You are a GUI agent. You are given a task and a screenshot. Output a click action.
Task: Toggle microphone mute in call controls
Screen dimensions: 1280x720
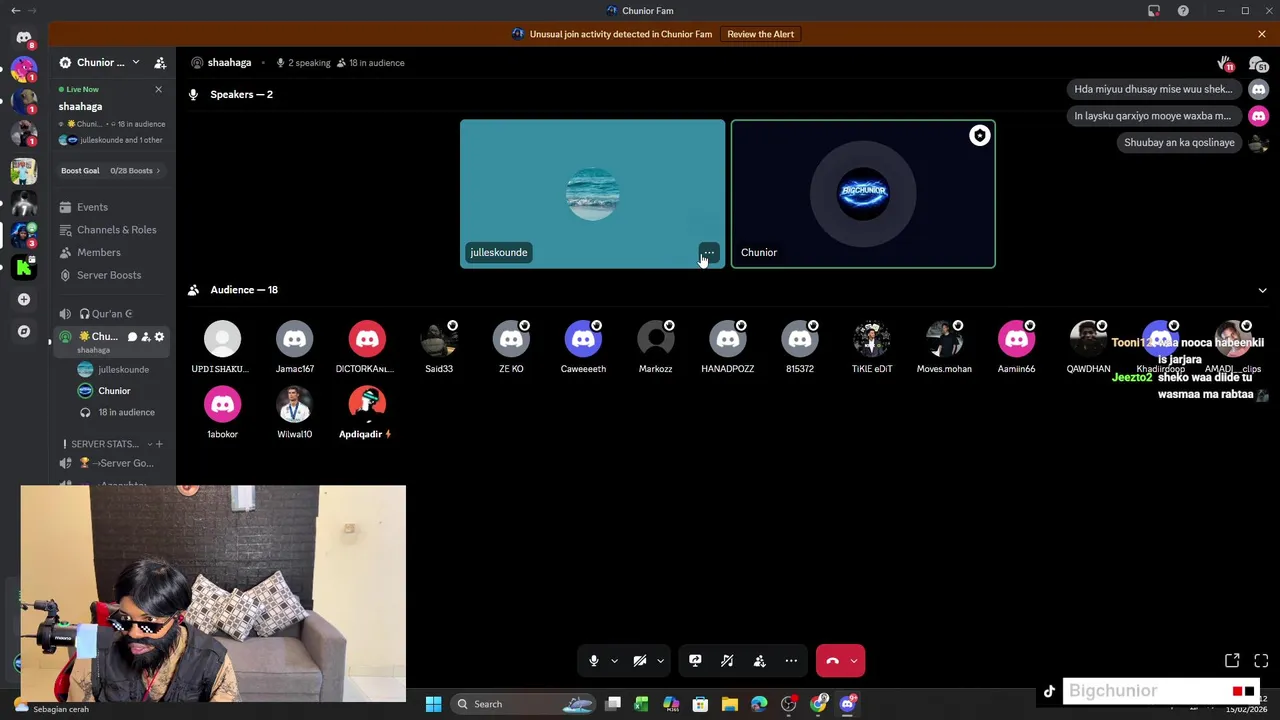click(x=594, y=661)
